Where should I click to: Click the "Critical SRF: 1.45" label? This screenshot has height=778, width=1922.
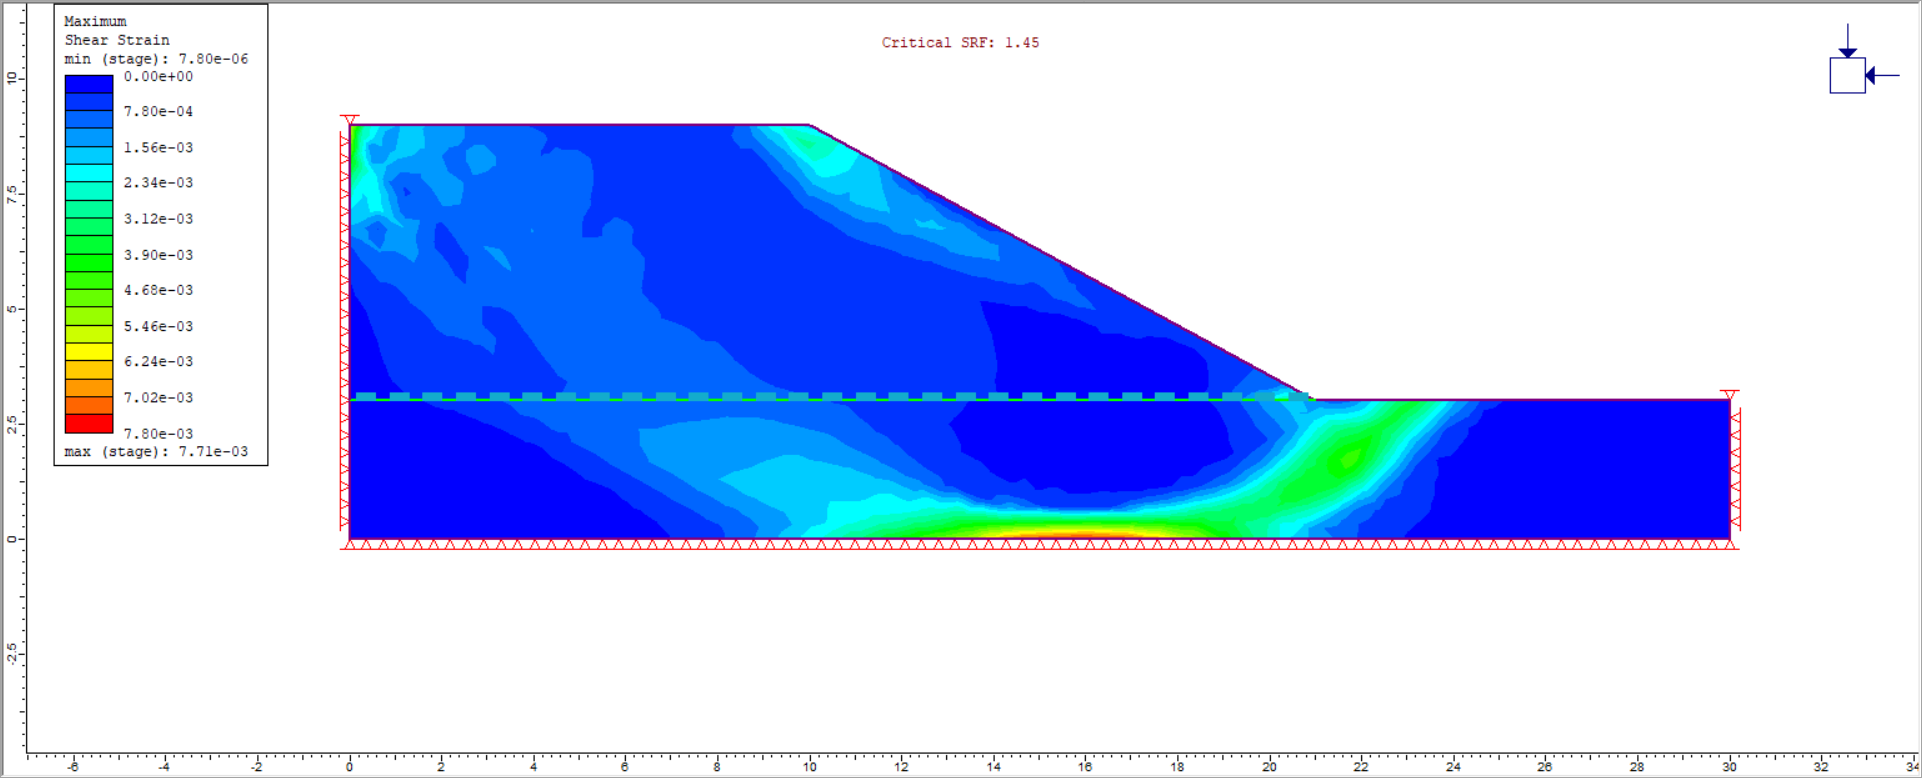pos(959,43)
